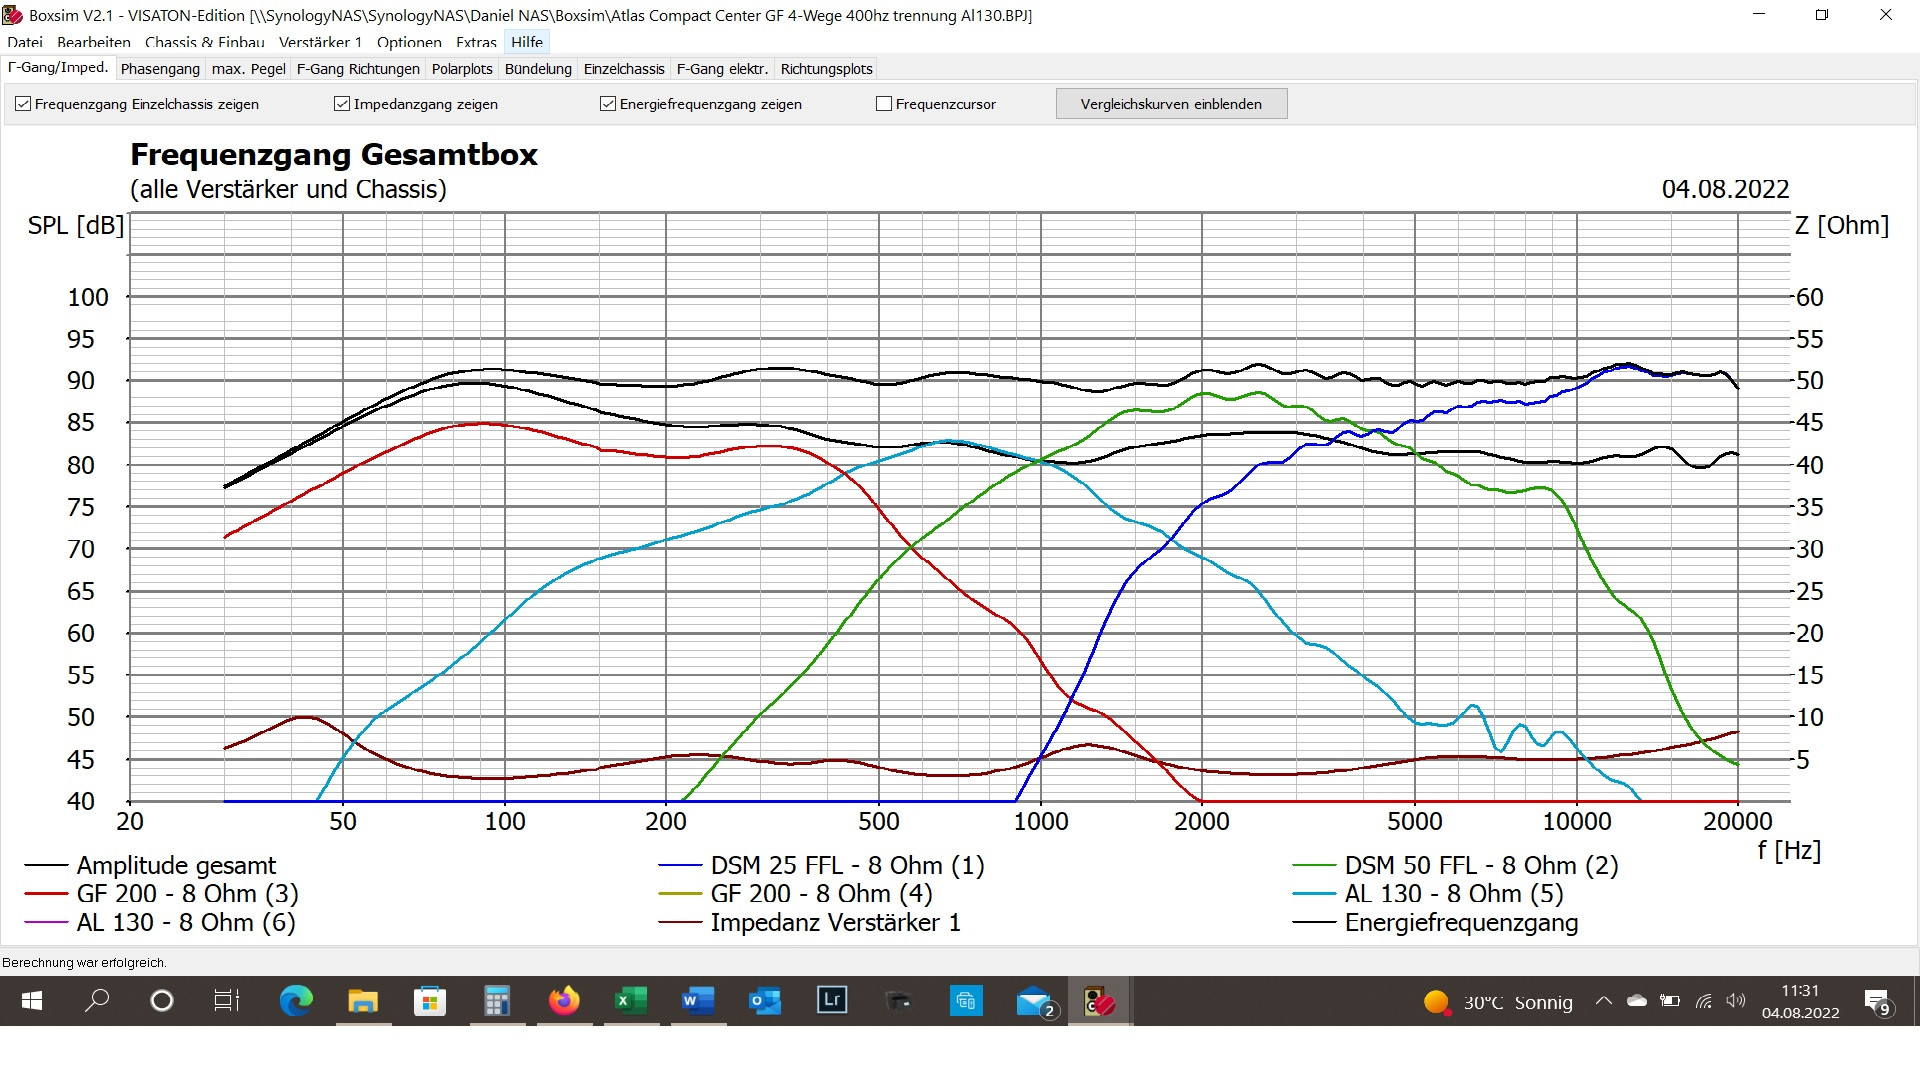Click Vergleichskurven einblenden button
Image resolution: width=1920 pixels, height=1080 pixels.
click(x=1171, y=104)
